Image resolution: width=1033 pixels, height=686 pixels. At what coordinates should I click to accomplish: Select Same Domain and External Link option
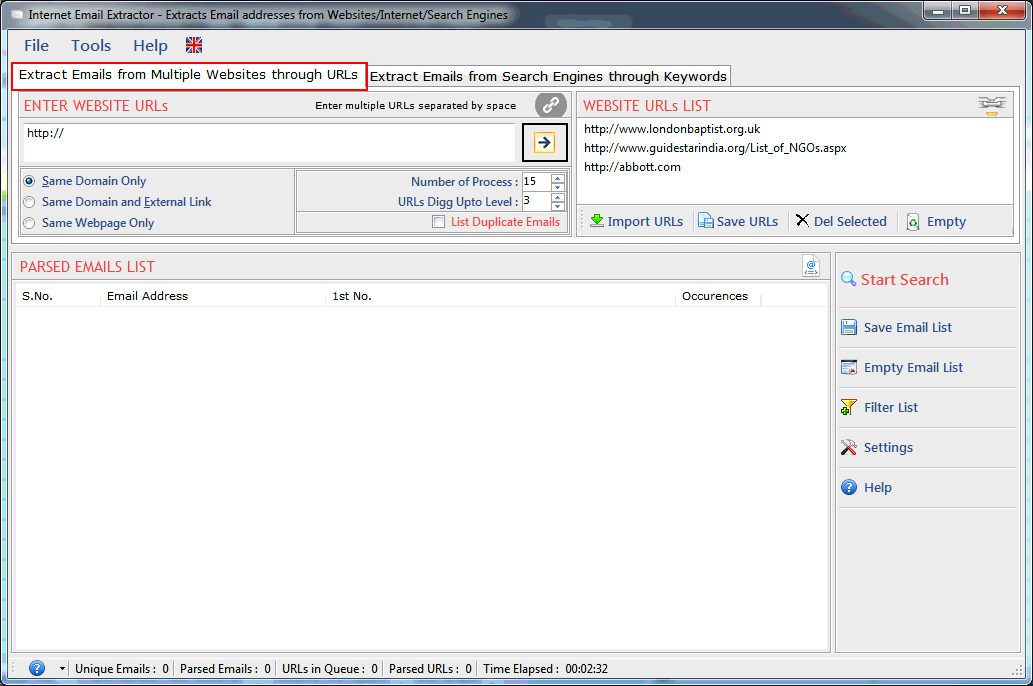pyautogui.click(x=29, y=202)
